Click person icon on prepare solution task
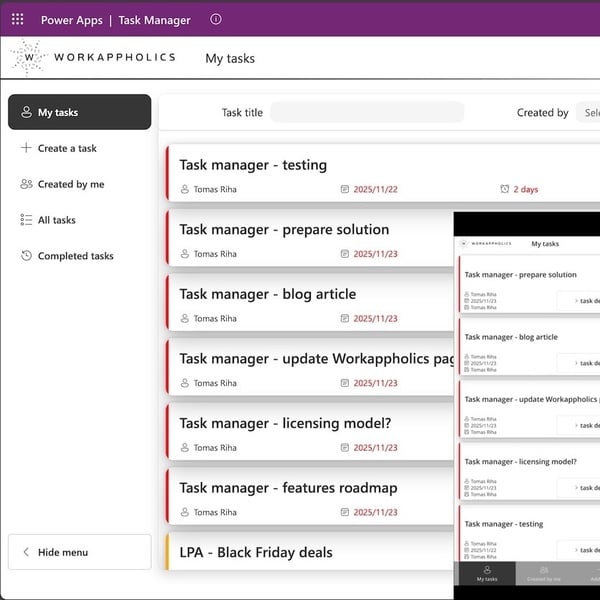The height and width of the screenshot is (600, 600). coord(185,254)
